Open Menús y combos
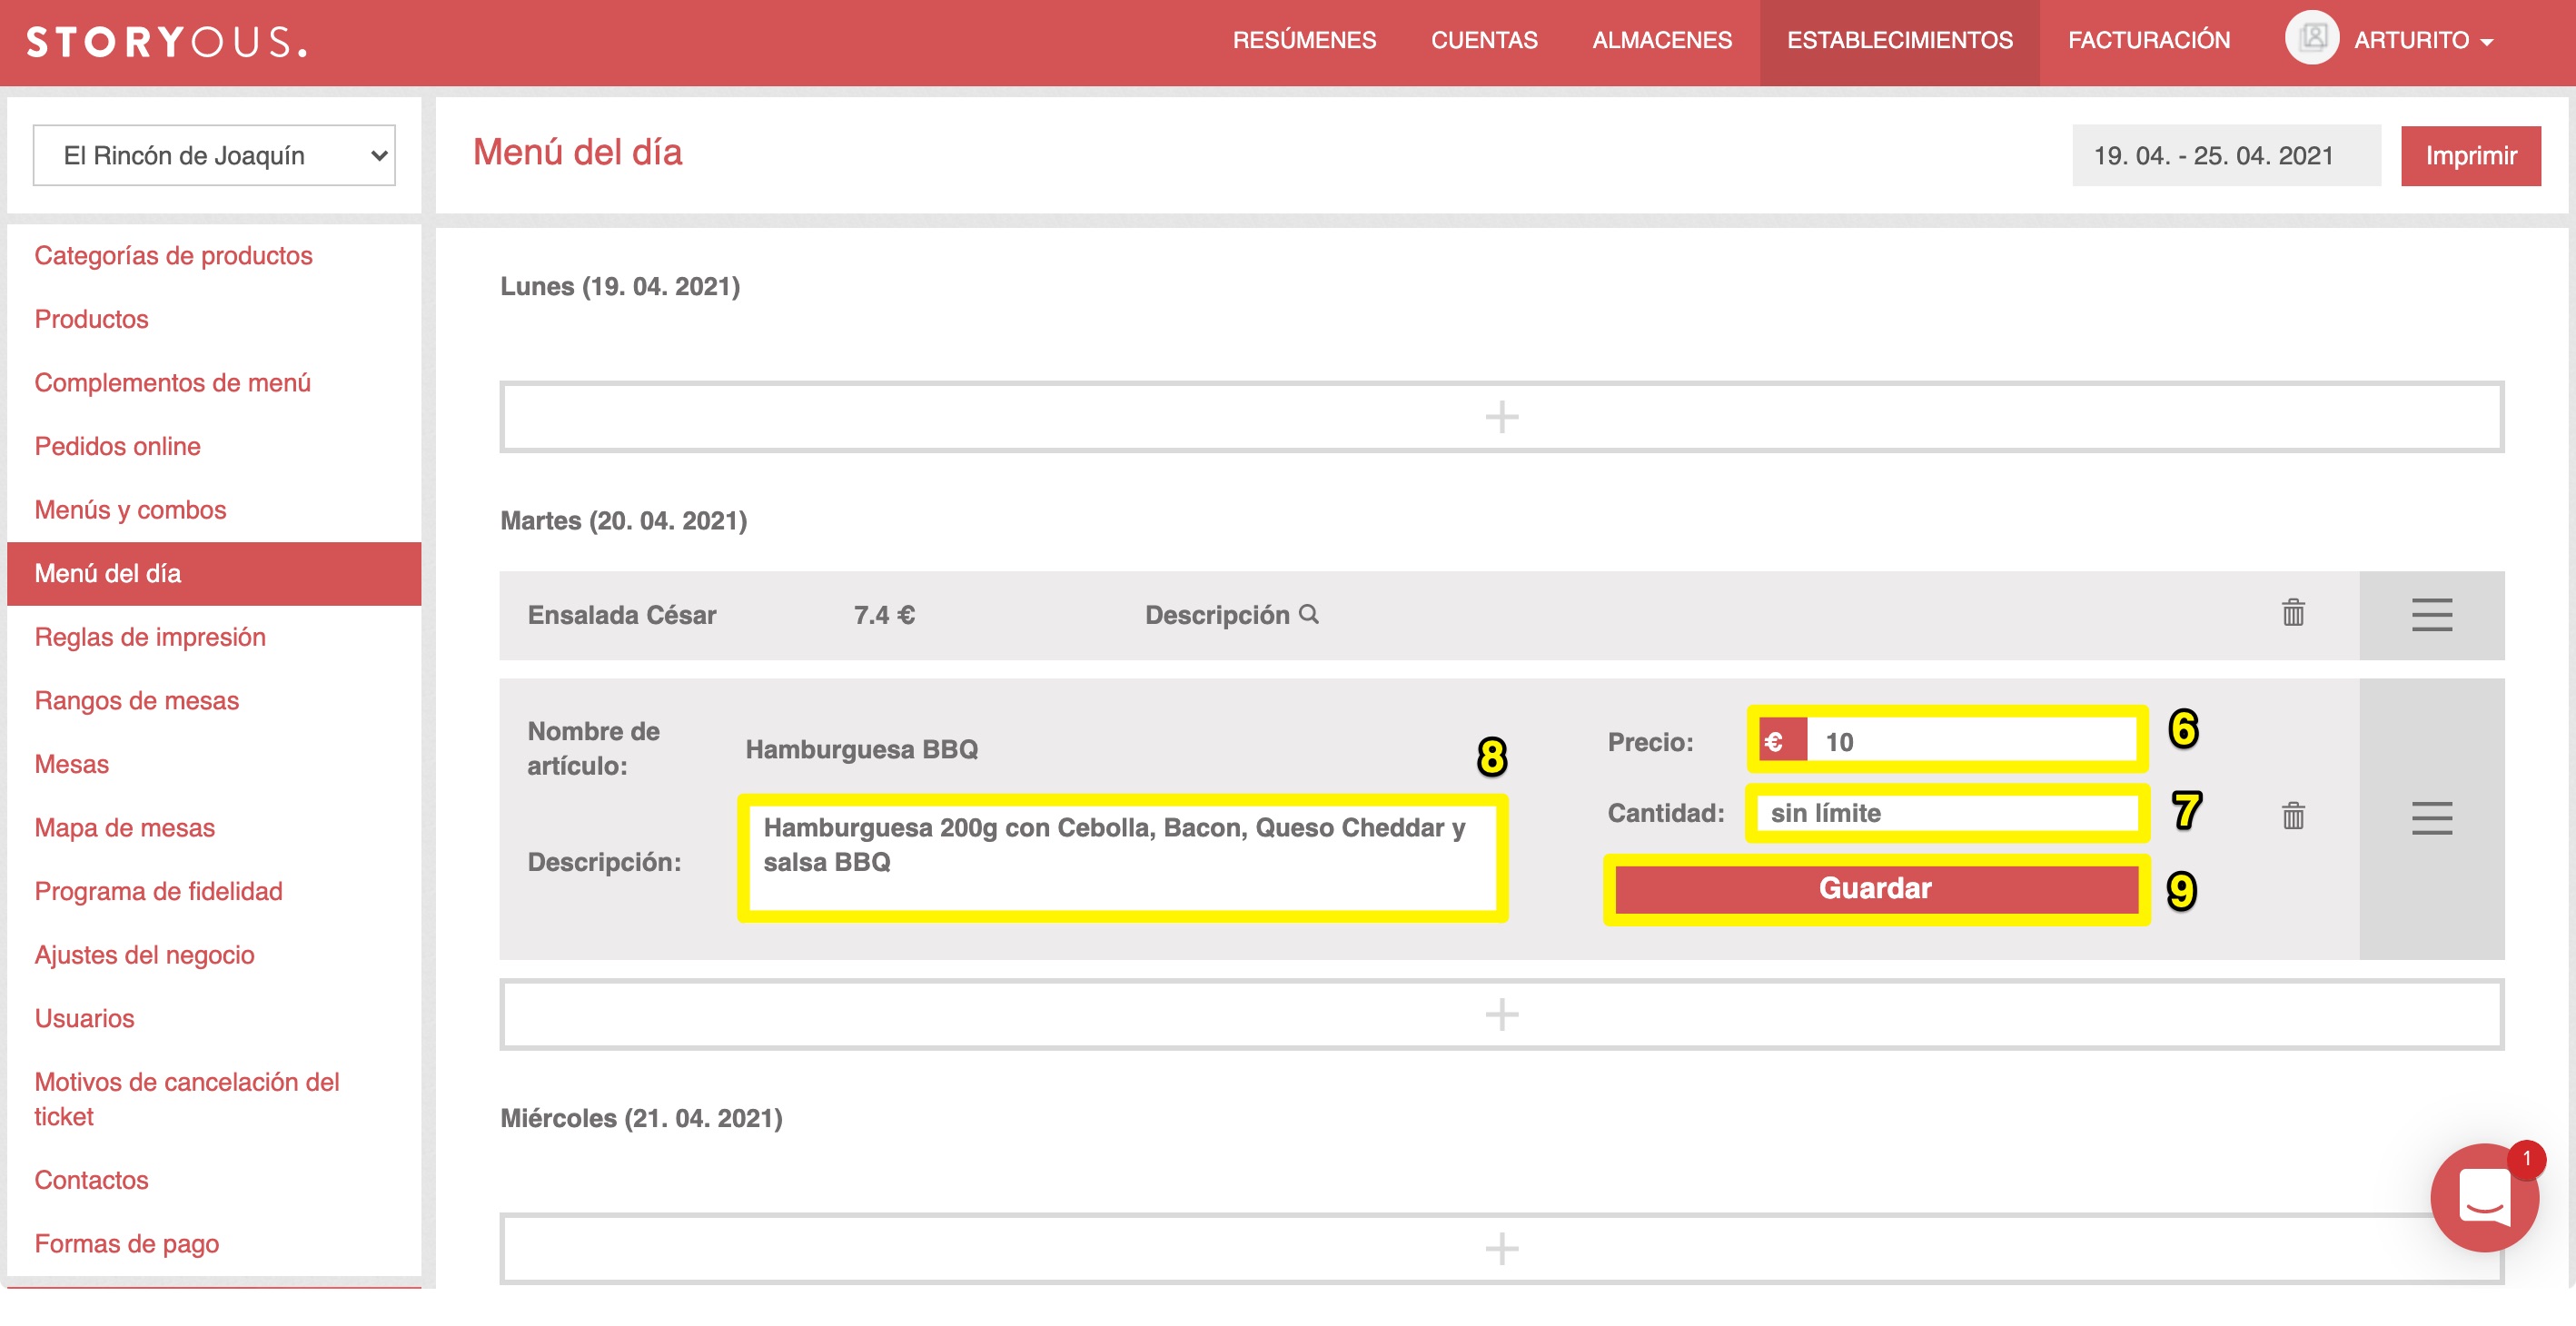 [x=130, y=510]
